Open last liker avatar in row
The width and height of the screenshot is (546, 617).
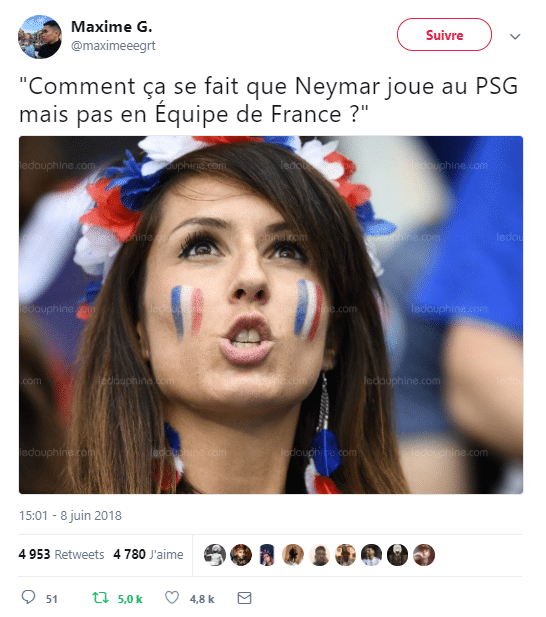pos(424,555)
